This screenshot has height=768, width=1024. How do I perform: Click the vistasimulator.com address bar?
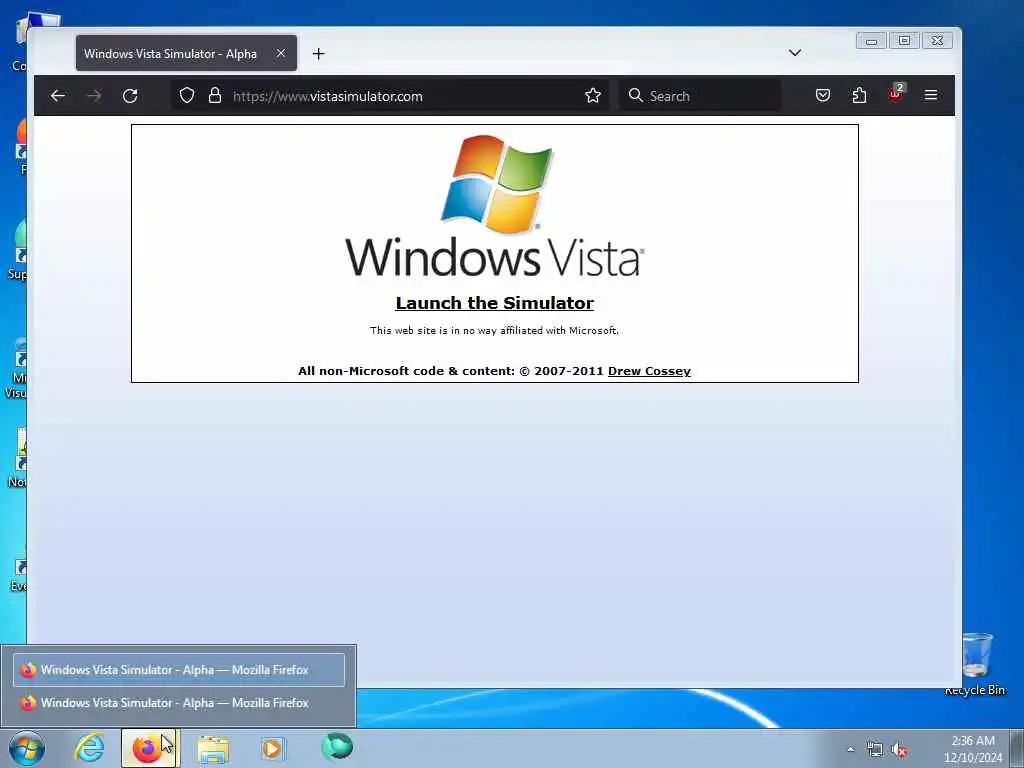pyautogui.click(x=391, y=96)
